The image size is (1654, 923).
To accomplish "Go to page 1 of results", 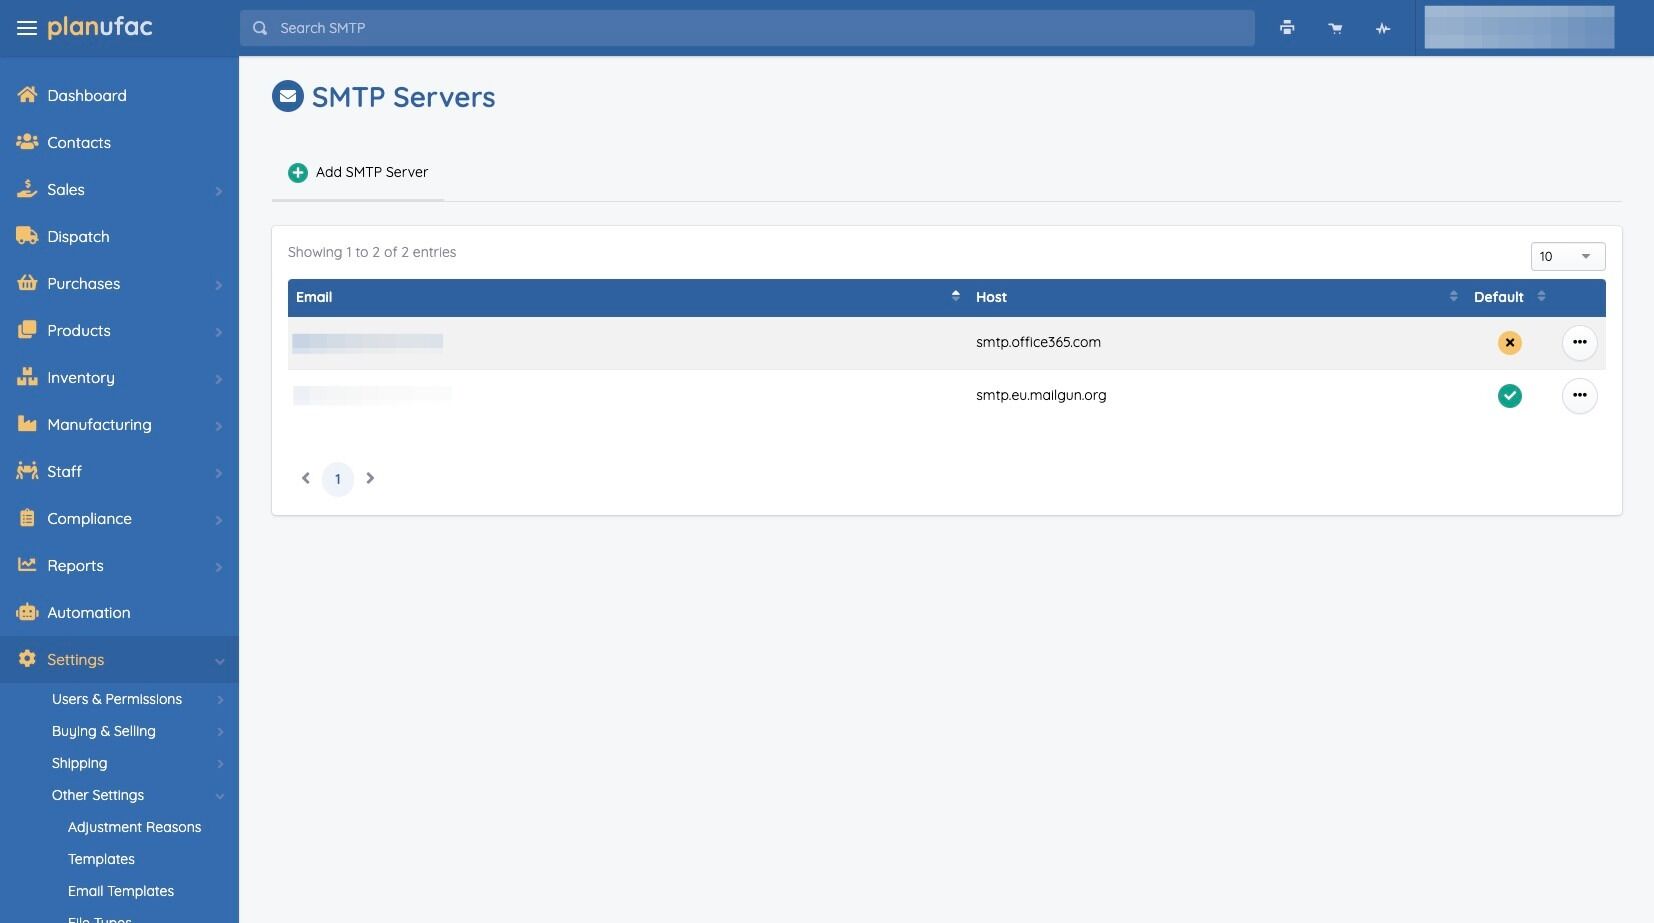I will click(x=338, y=479).
